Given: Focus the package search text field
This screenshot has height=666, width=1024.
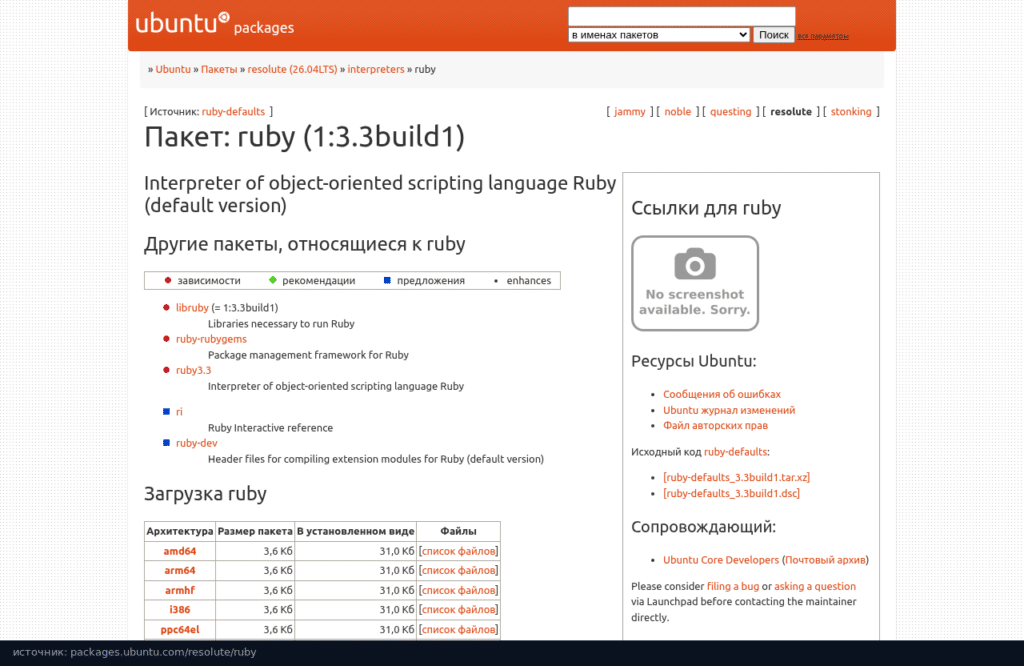Looking at the screenshot, I should coord(682,16).
